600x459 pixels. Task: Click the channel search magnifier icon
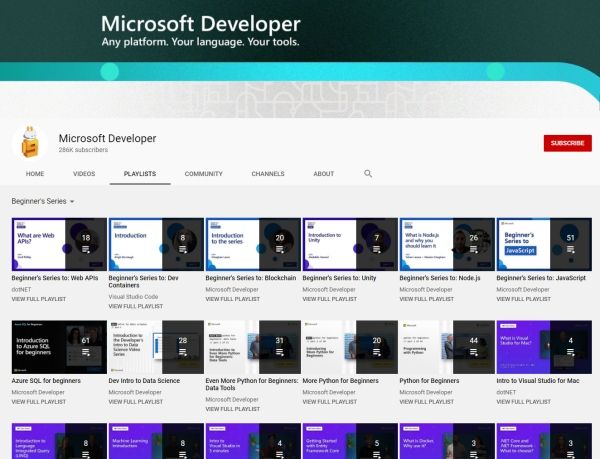point(368,174)
